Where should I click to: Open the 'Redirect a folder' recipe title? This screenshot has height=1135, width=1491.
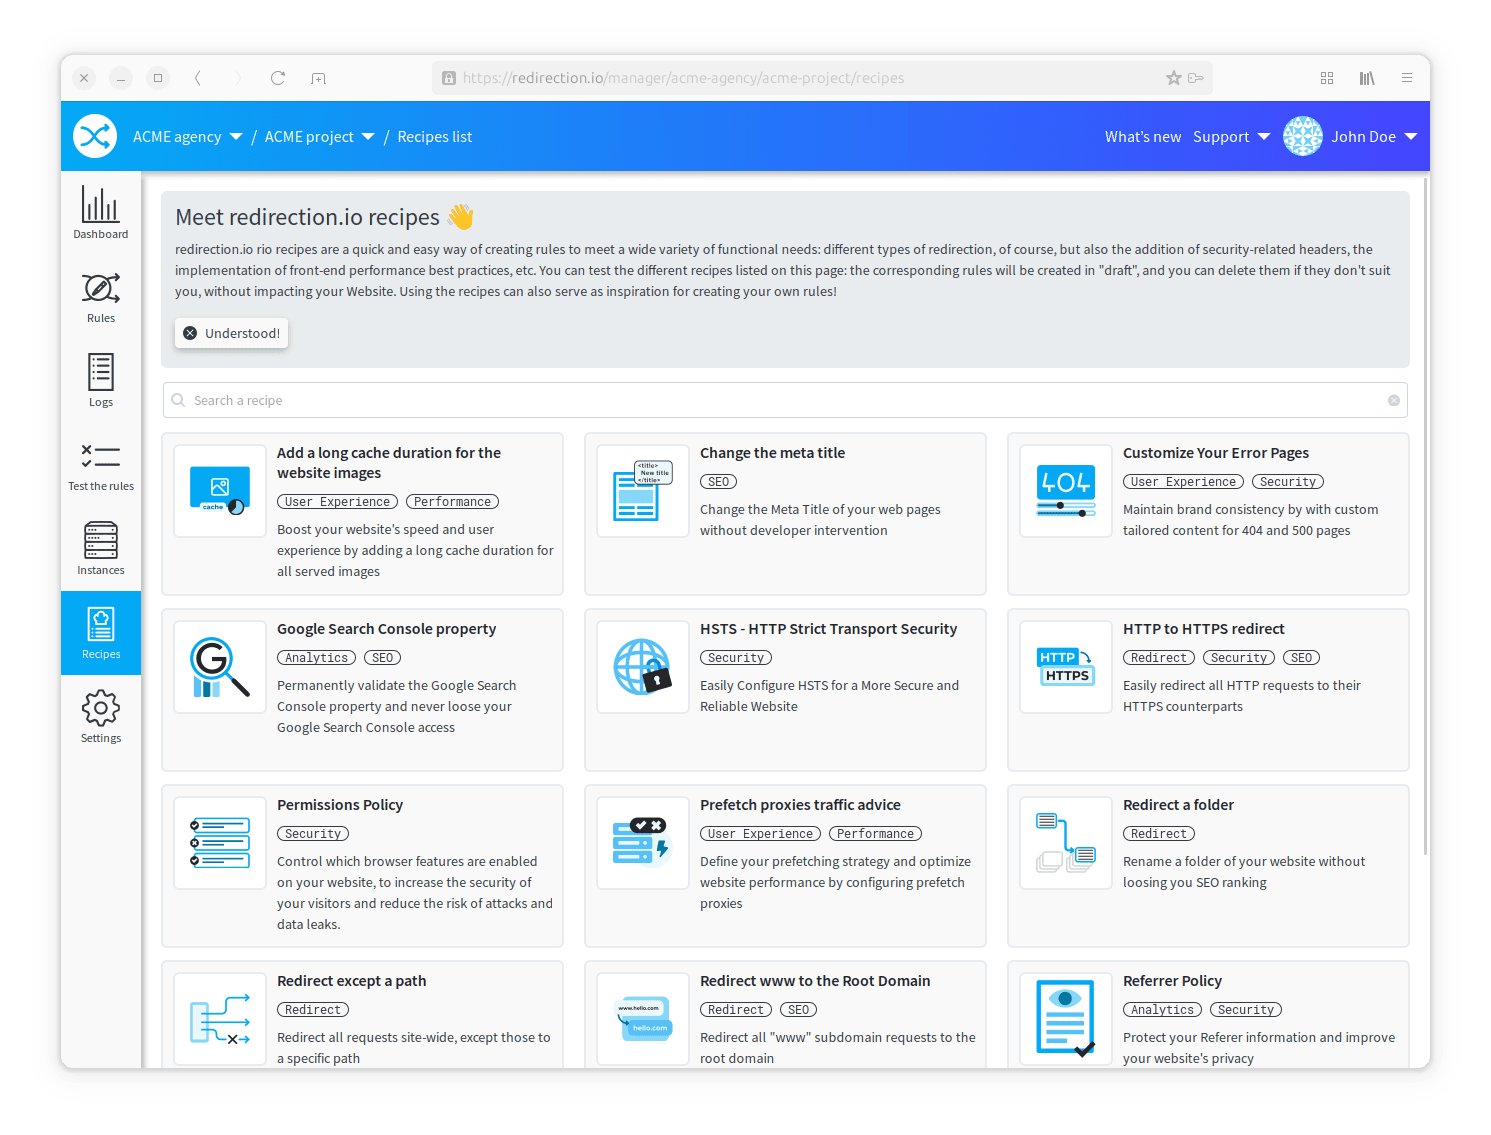[1178, 805]
